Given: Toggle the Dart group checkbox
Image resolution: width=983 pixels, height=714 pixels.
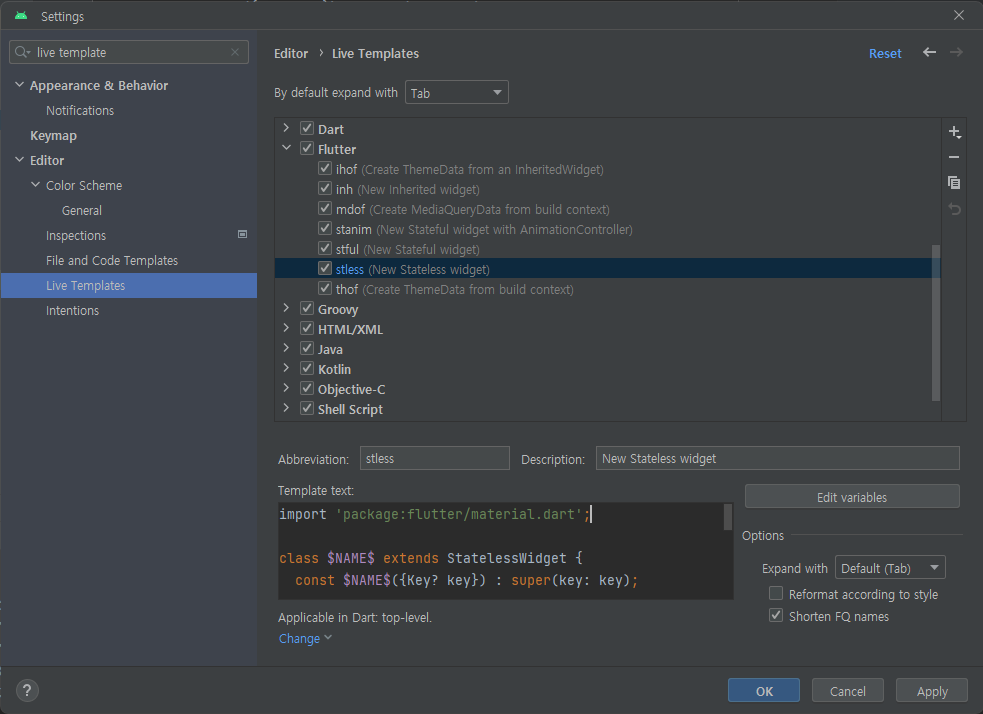Looking at the screenshot, I should (307, 129).
